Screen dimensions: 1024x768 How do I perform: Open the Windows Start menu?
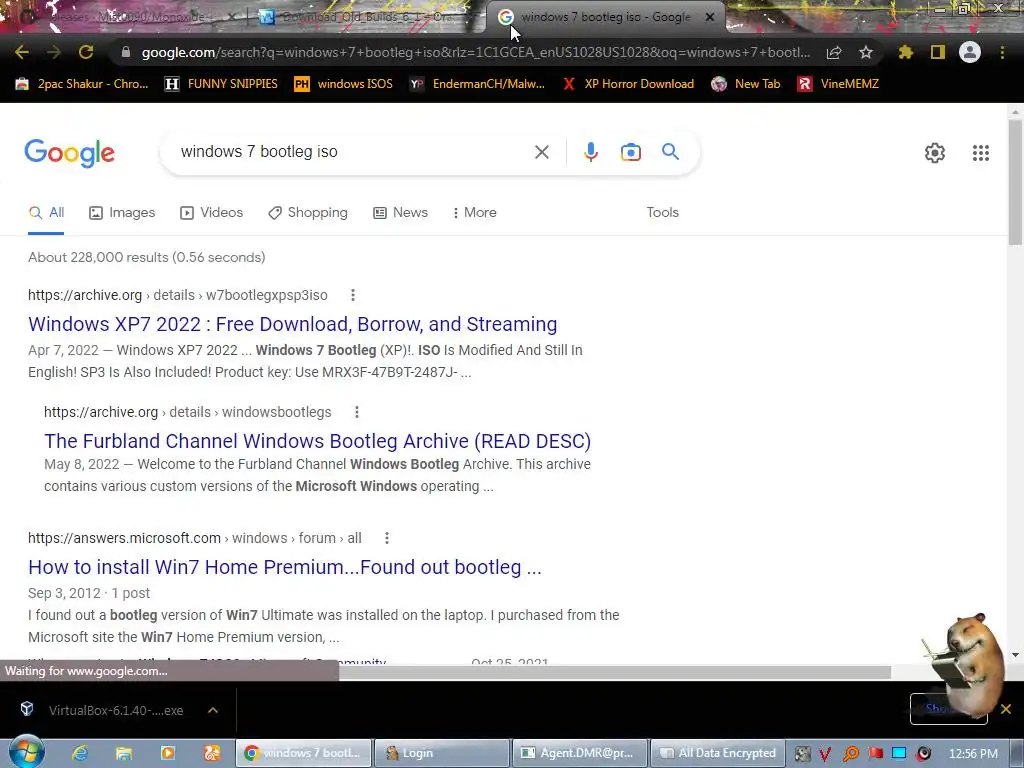(26, 752)
